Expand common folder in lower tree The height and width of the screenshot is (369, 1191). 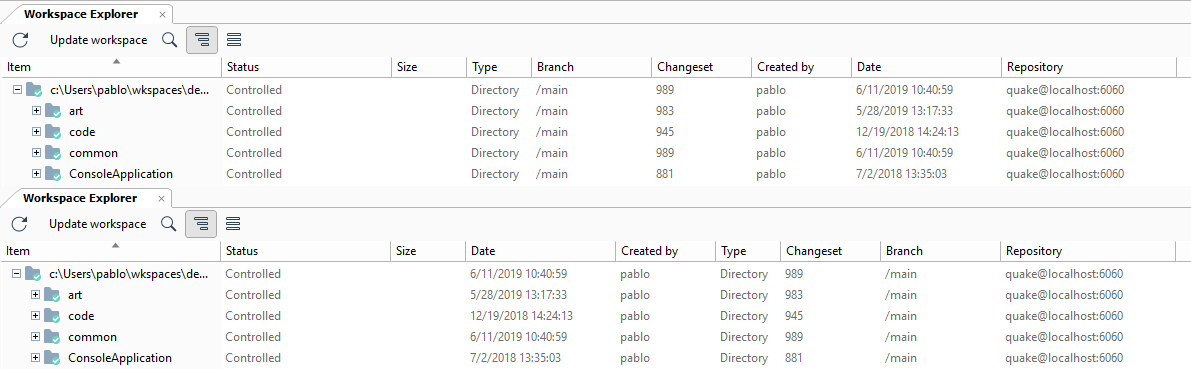(35, 336)
